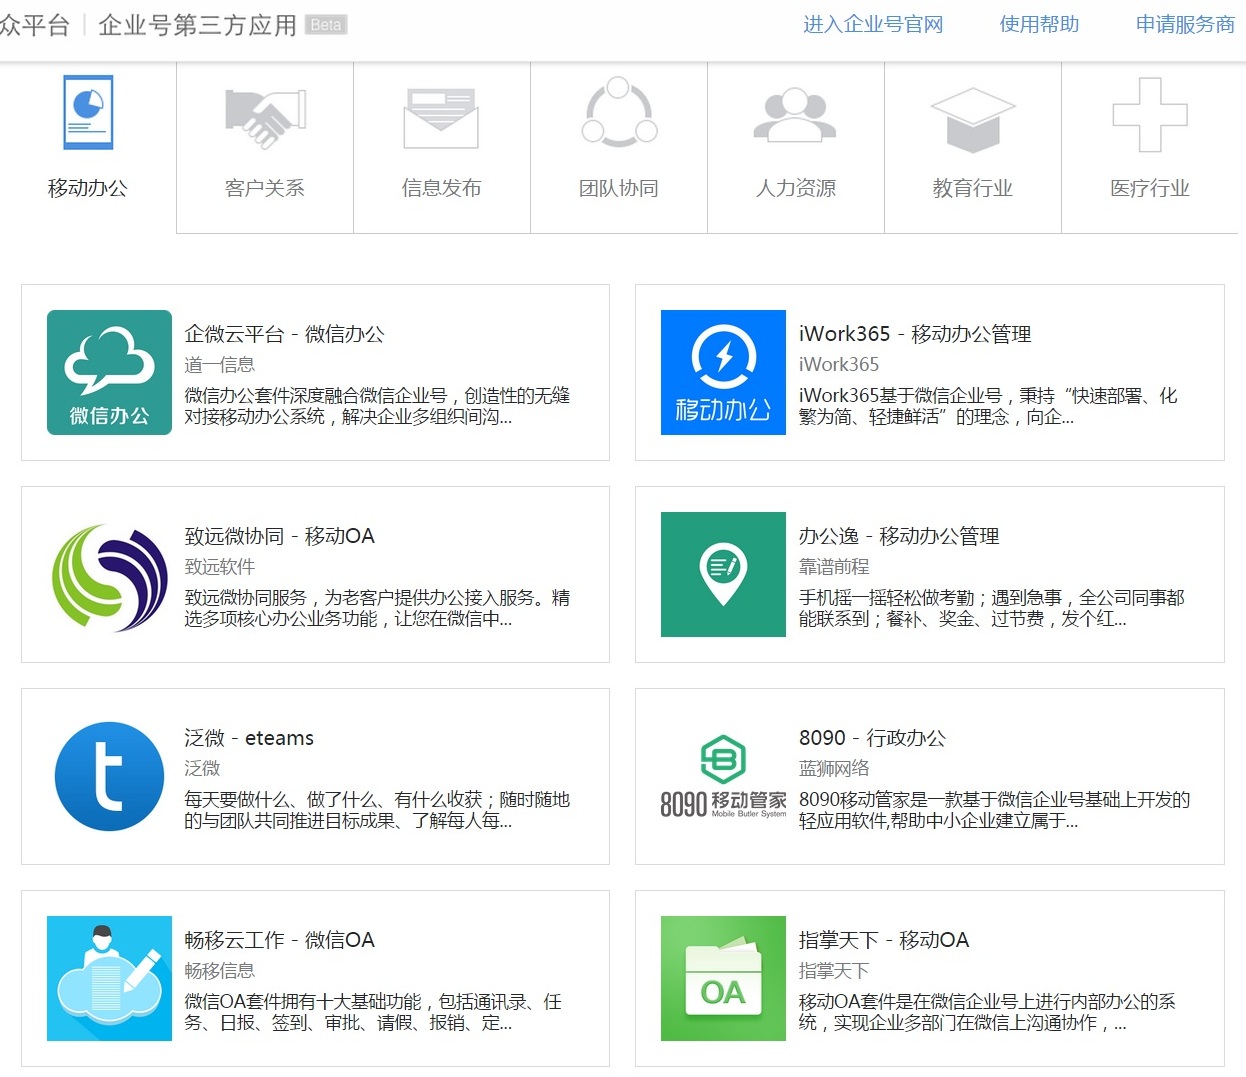Click the vendor name 道一信息
This screenshot has width=1246, height=1077.
220,365
